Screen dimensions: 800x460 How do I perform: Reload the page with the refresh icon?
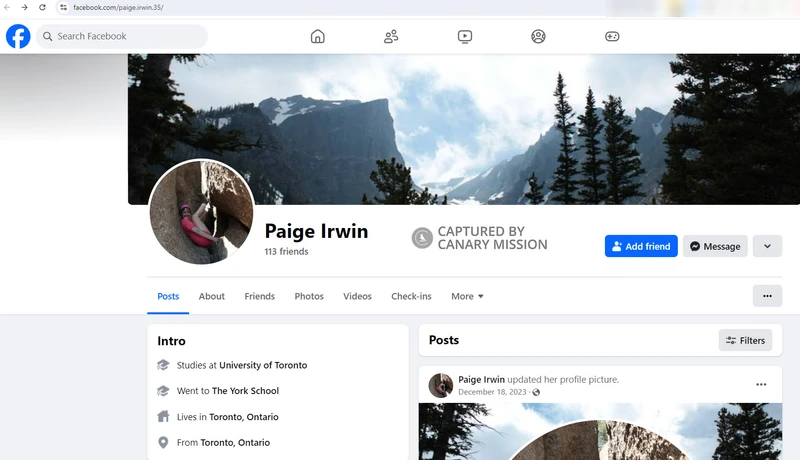(x=42, y=7)
